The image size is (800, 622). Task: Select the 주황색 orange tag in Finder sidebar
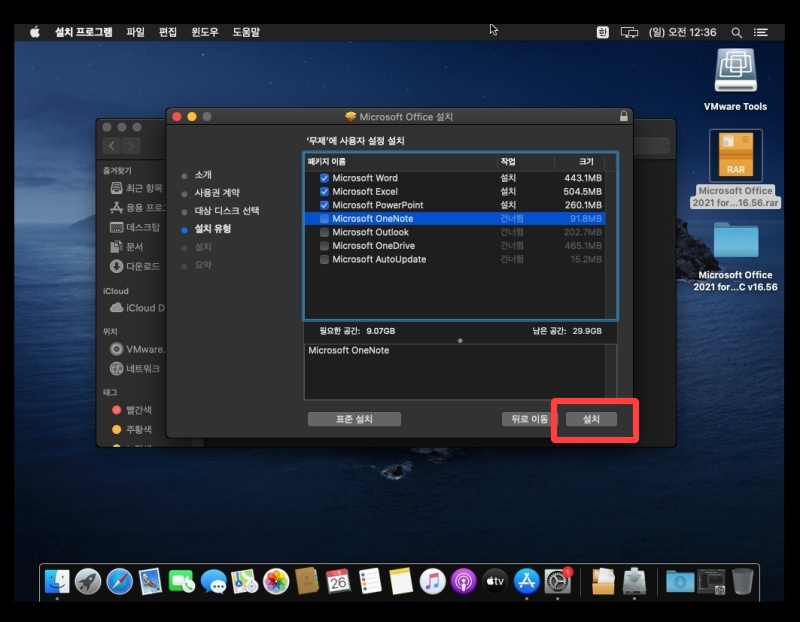pos(132,429)
